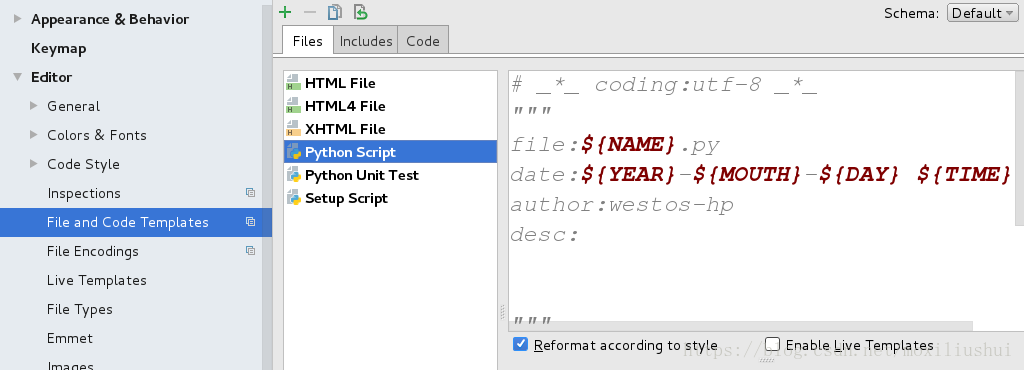Select the HTML4 File template
The height and width of the screenshot is (370, 1024).
click(390, 106)
